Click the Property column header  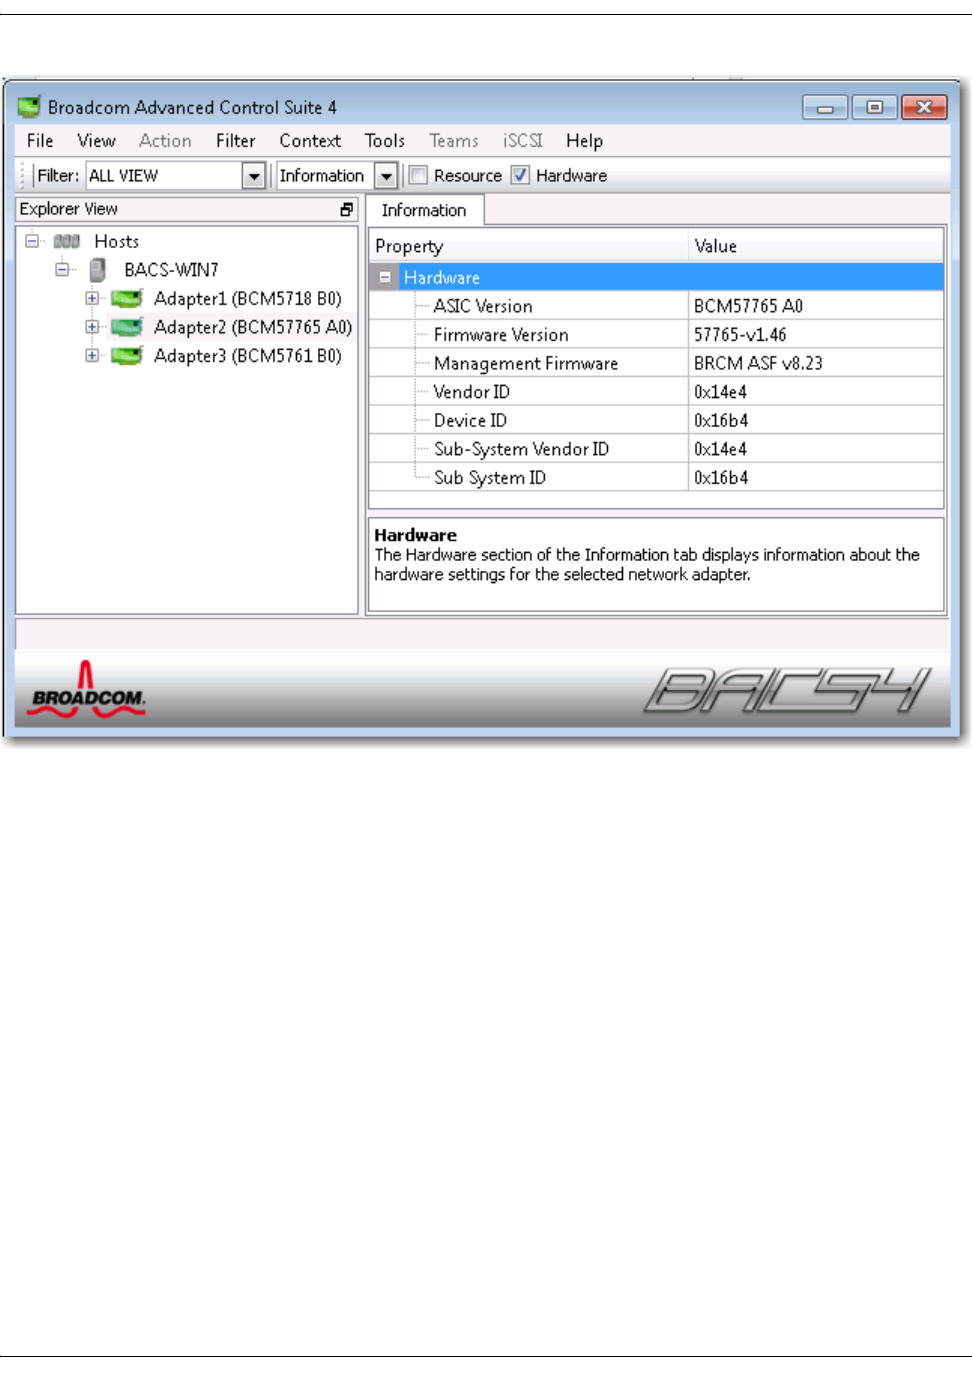pyautogui.click(x=529, y=246)
